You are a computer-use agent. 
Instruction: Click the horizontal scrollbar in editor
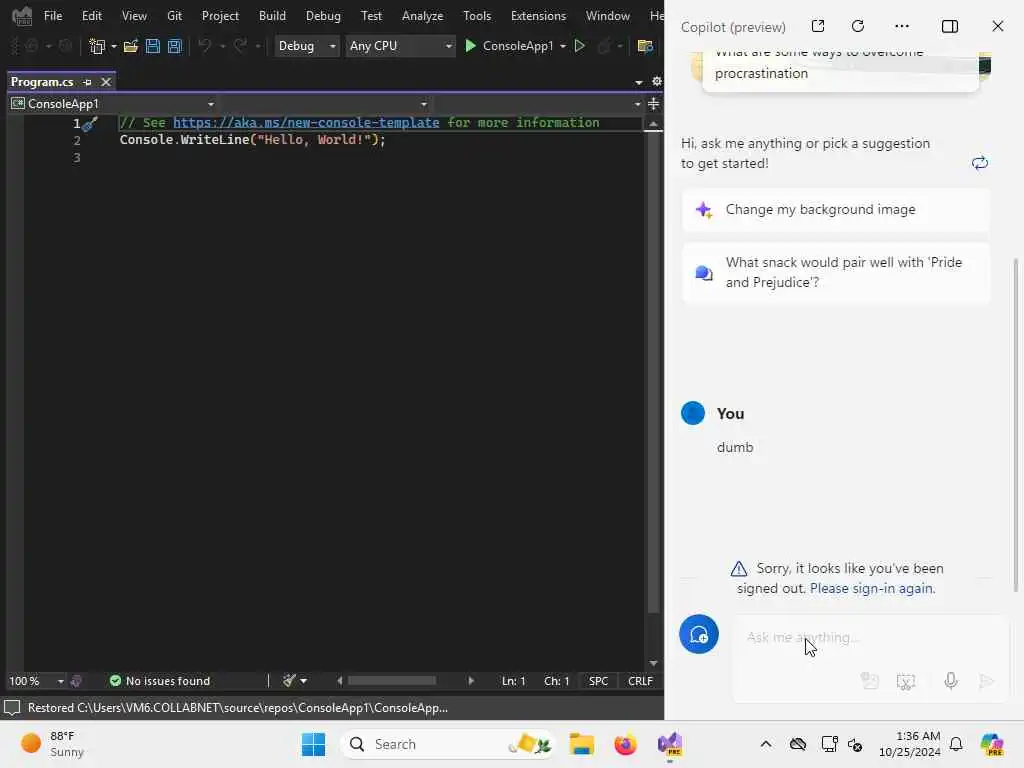click(392, 681)
